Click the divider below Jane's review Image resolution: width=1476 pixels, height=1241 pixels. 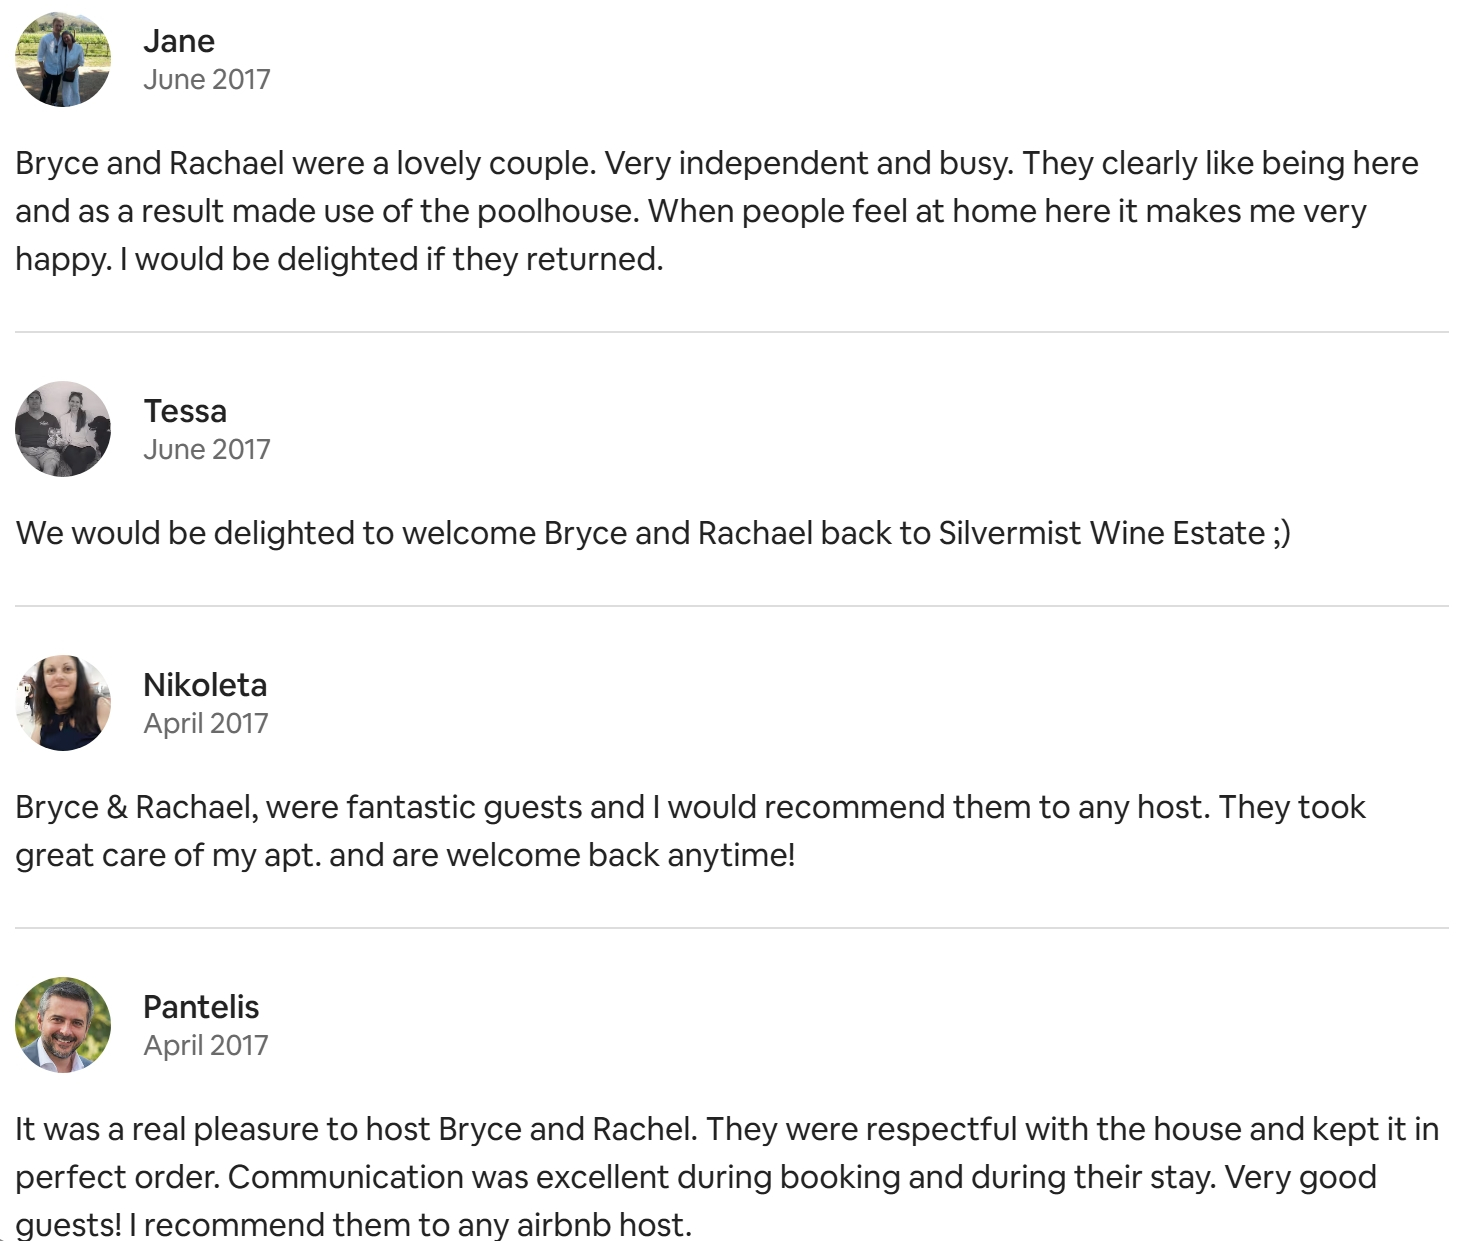(731, 332)
